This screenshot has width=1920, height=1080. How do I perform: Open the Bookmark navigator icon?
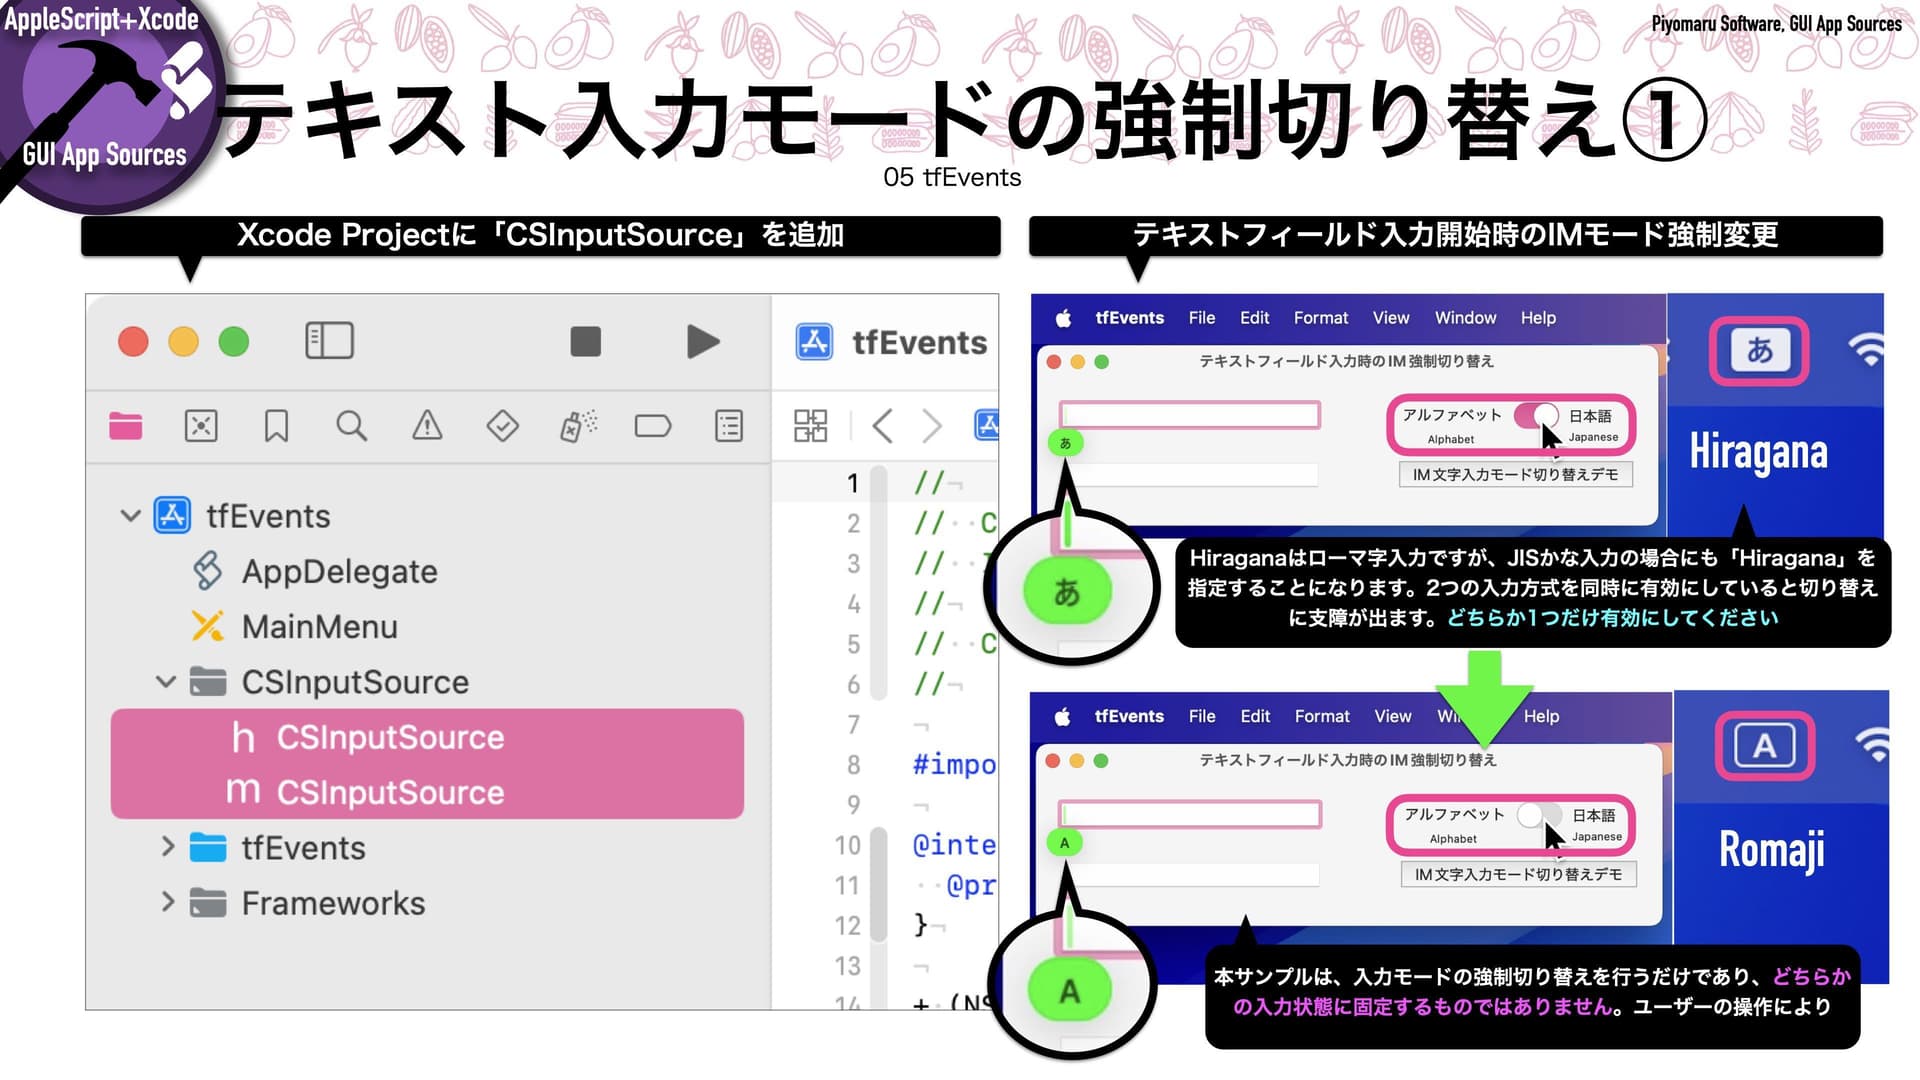(276, 426)
